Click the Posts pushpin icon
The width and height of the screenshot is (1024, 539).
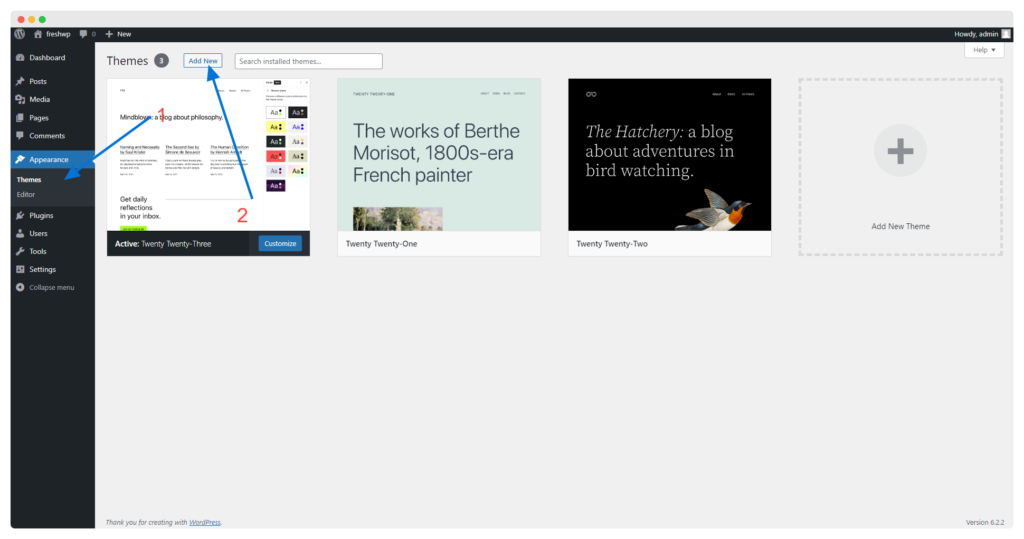(x=20, y=81)
